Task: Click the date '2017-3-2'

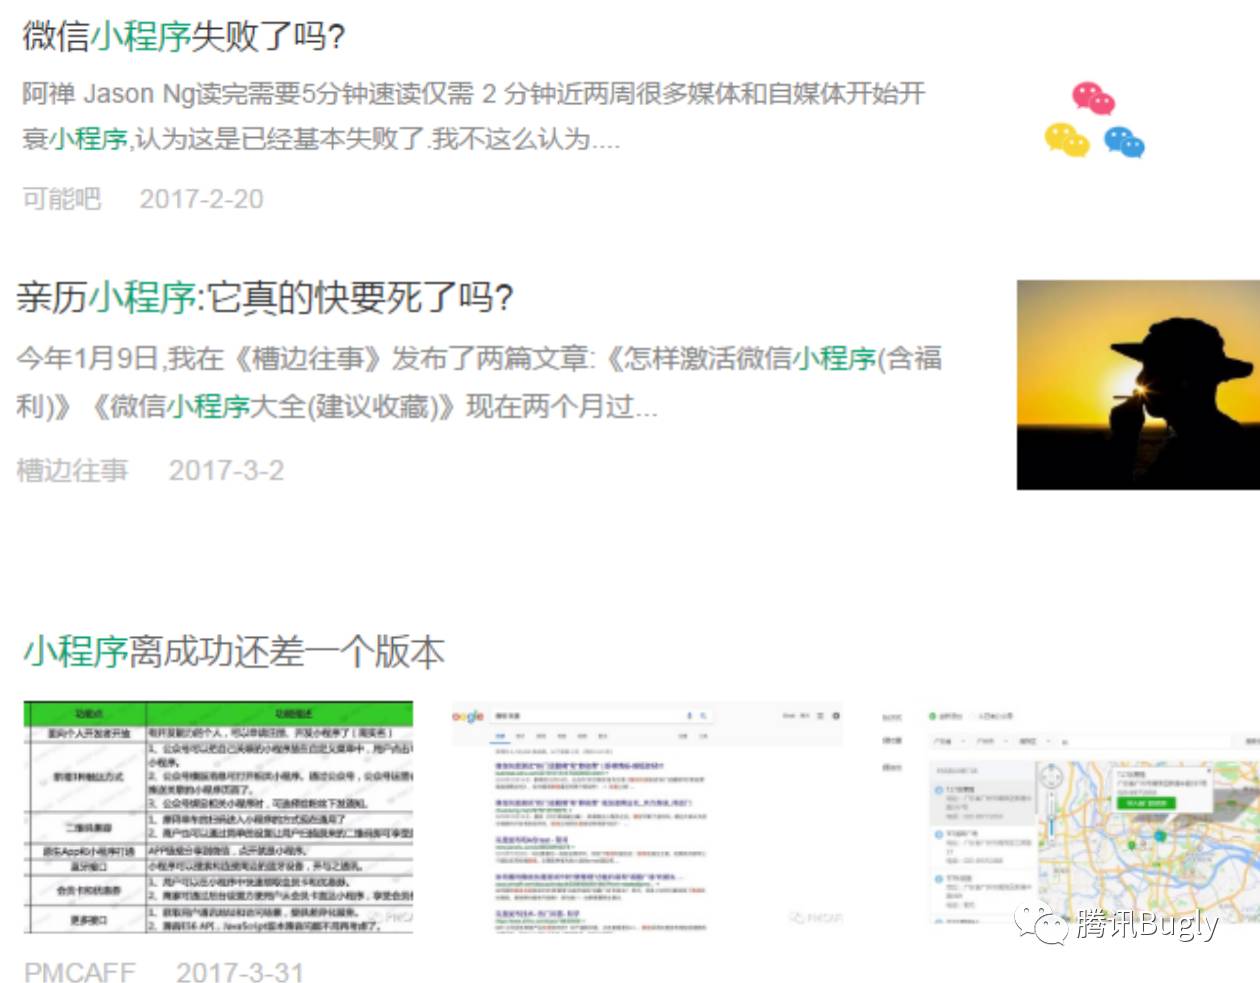Action: point(226,470)
